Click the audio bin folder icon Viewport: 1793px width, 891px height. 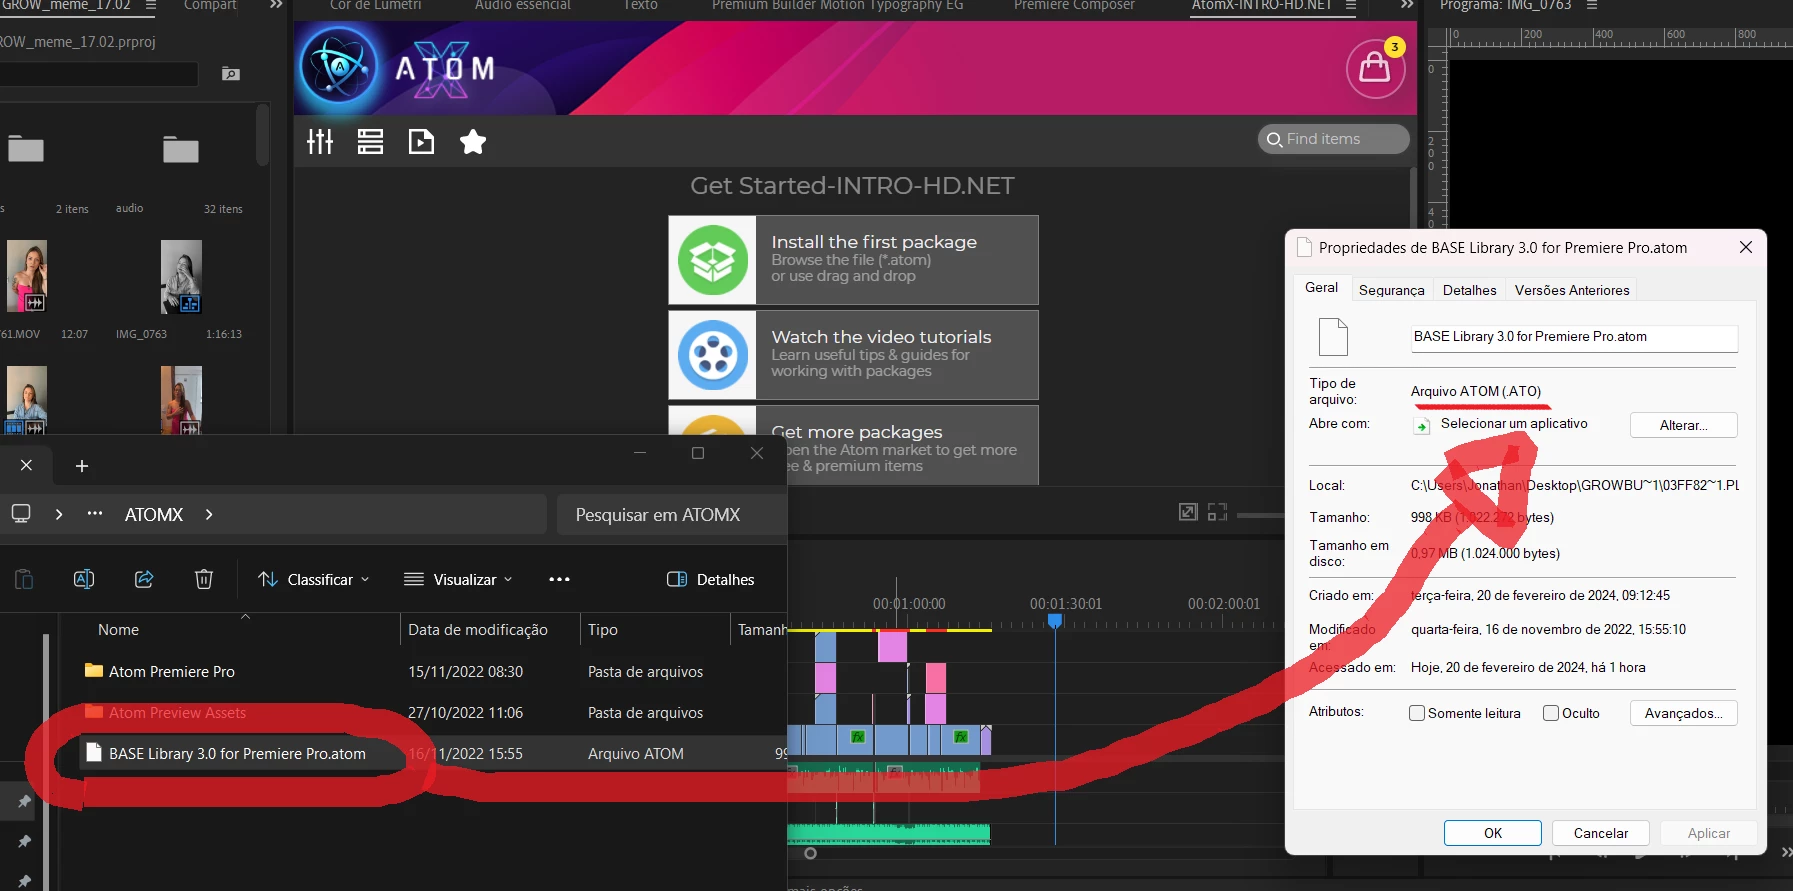[181, 149]
